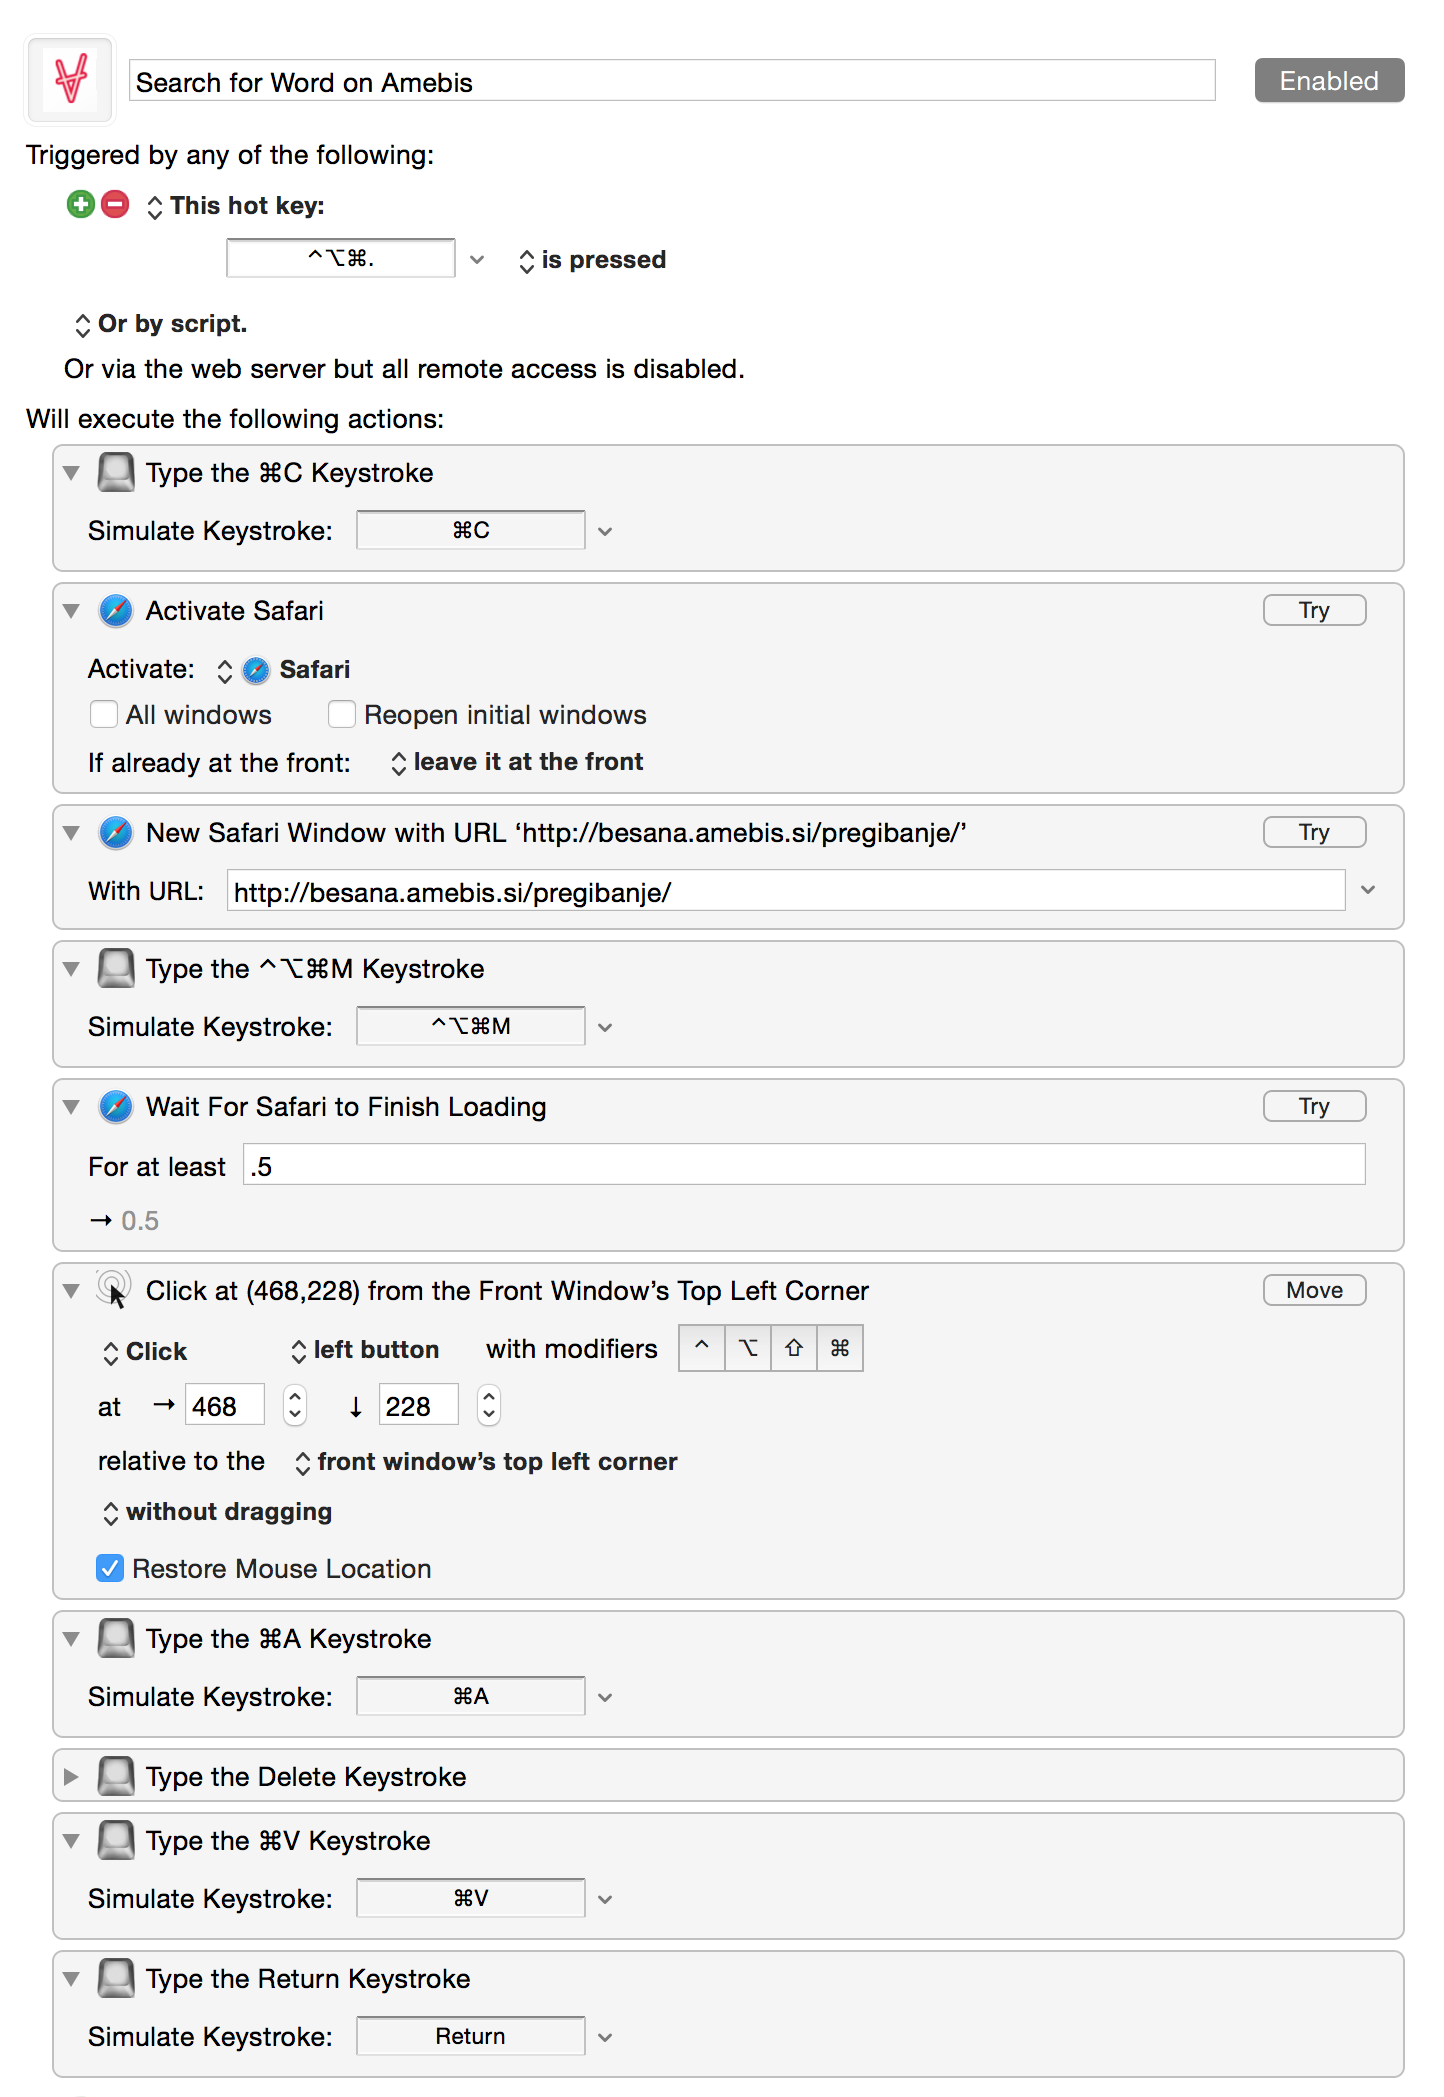Toggle the Command modifier in the click modifiers
Image resolution: width=1444 pixels, height=2097 pixels.
839,1348
